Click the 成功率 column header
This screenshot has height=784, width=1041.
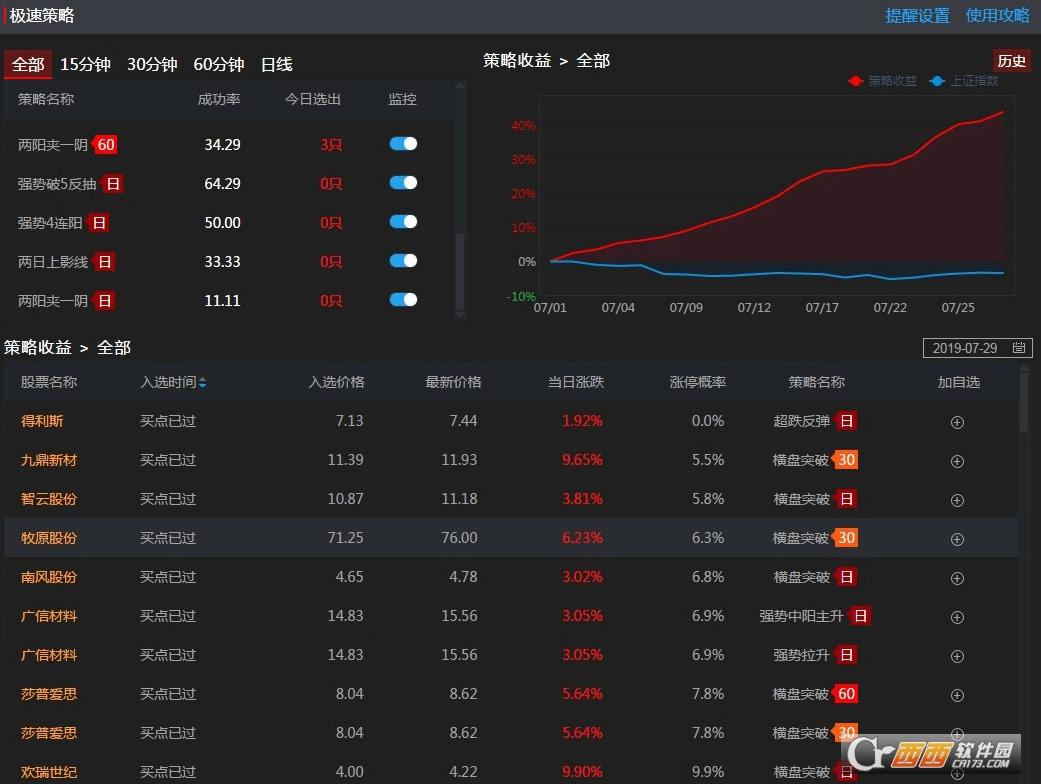click(218, 100)
